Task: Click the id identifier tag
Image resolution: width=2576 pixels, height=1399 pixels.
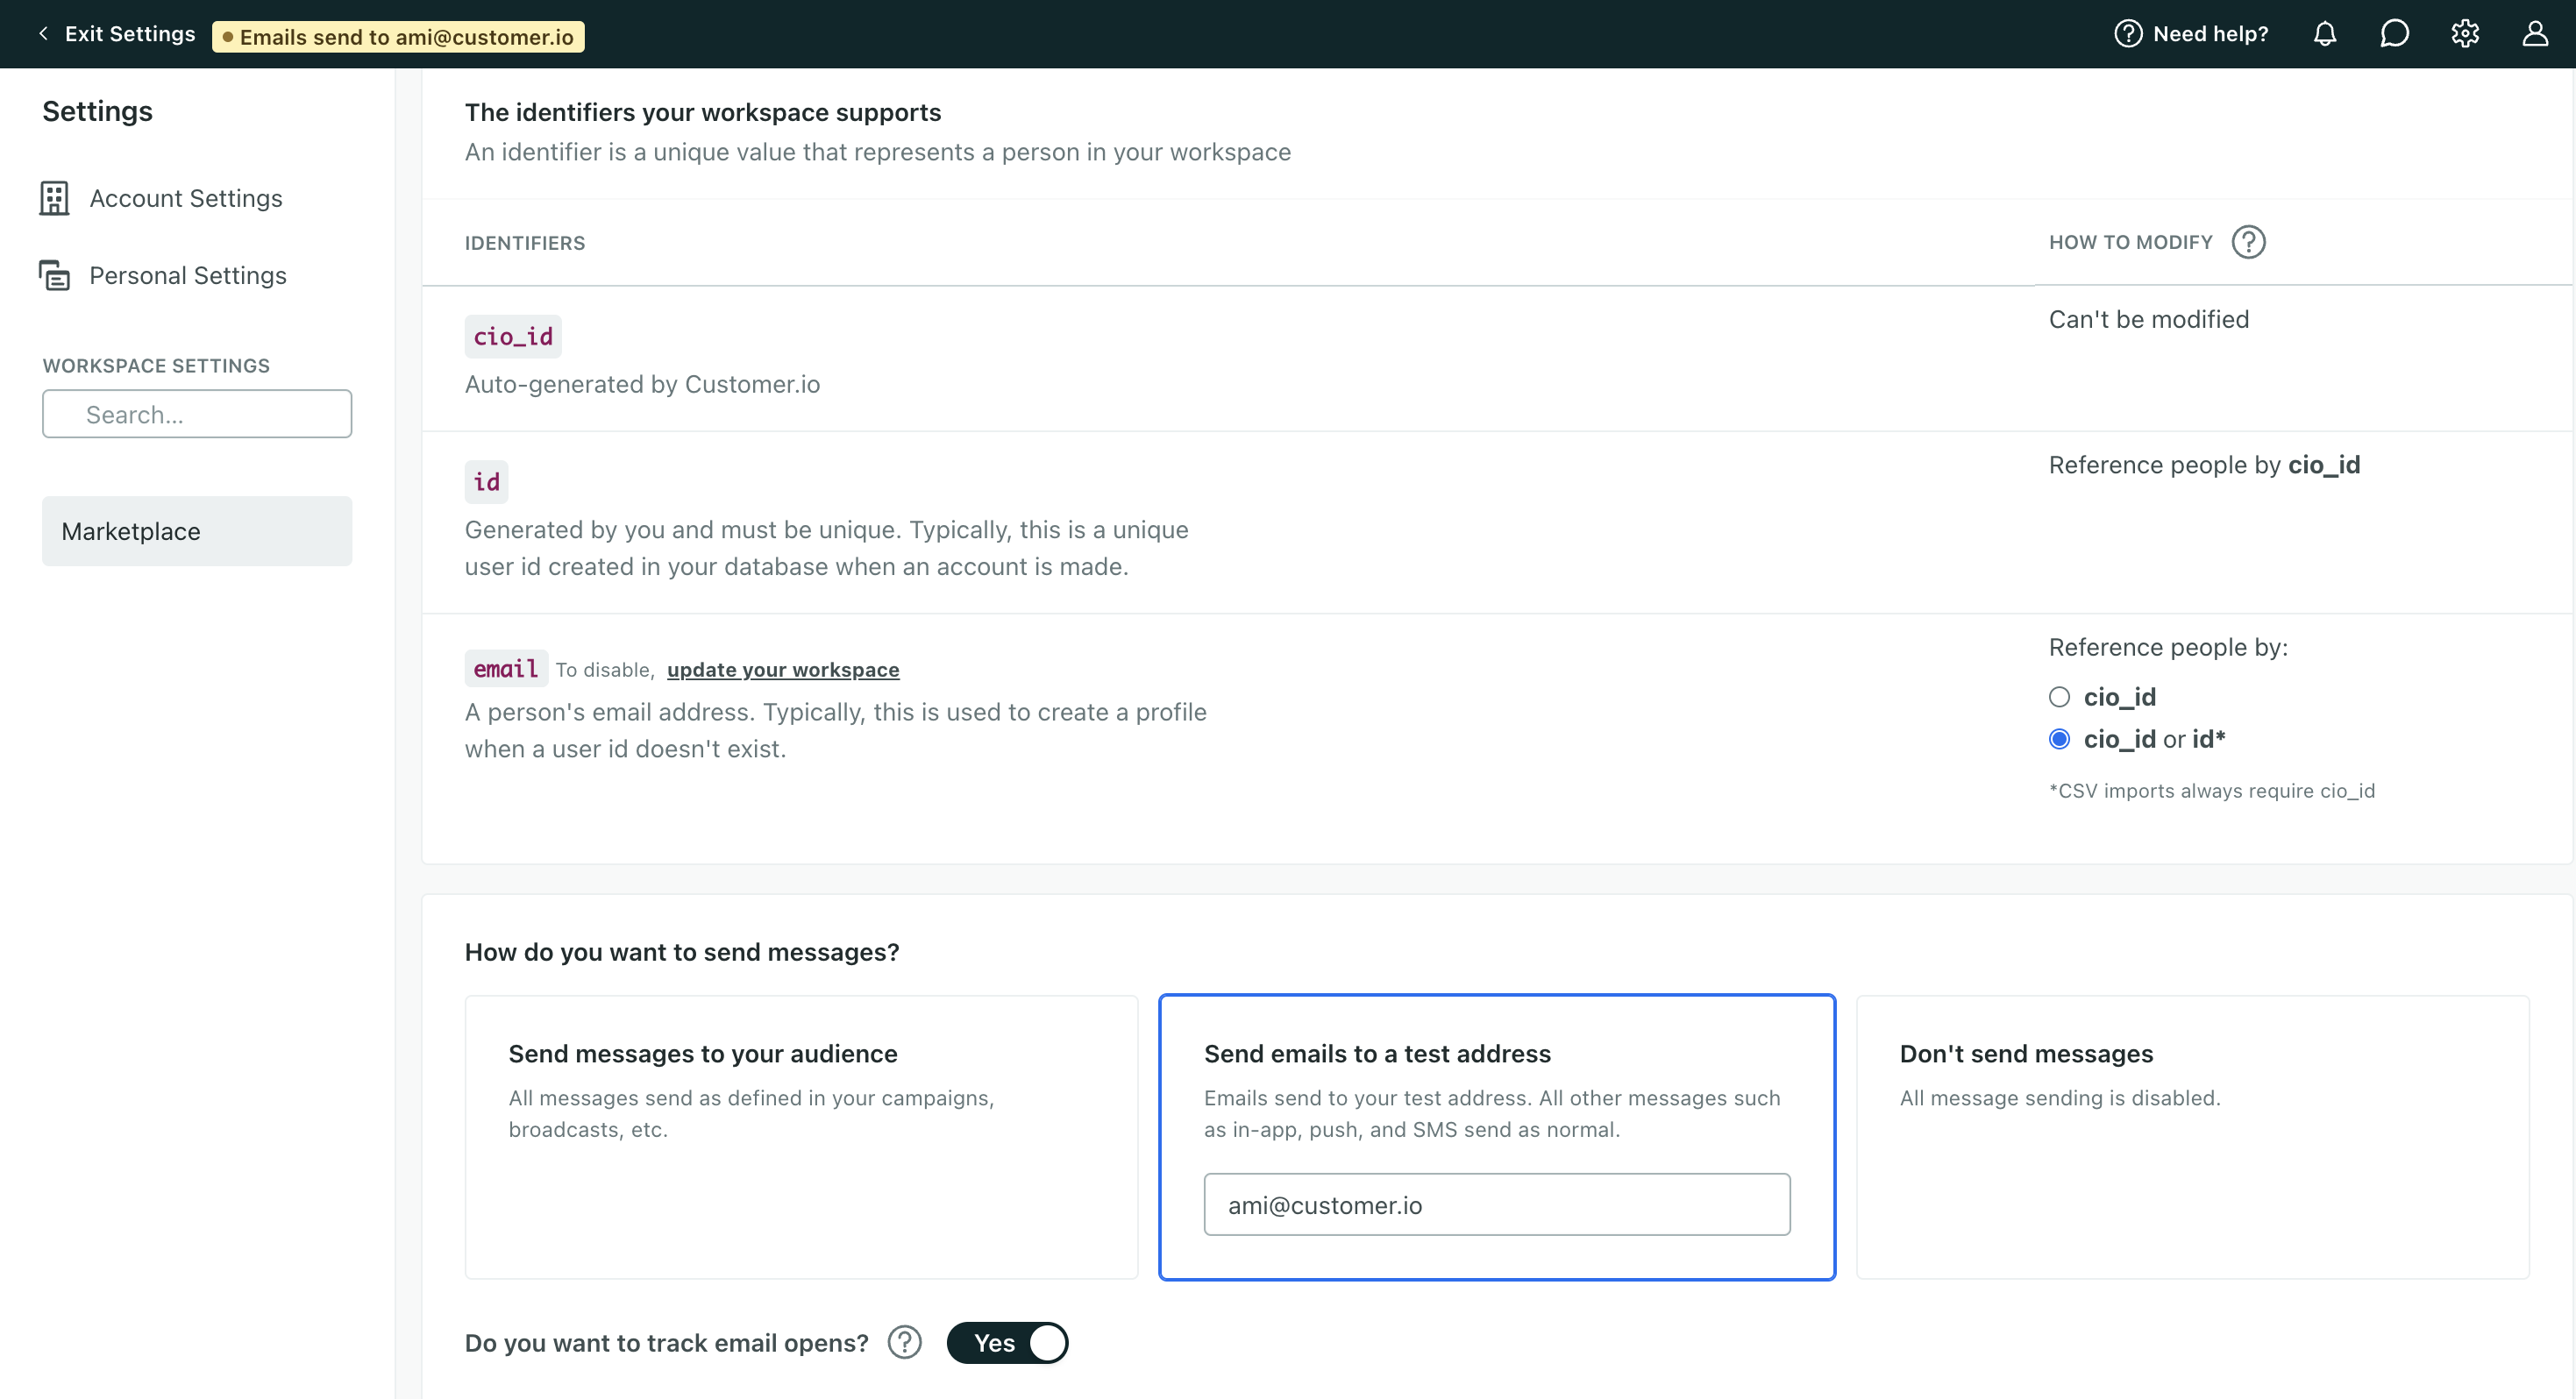Action: click(487, 482)
